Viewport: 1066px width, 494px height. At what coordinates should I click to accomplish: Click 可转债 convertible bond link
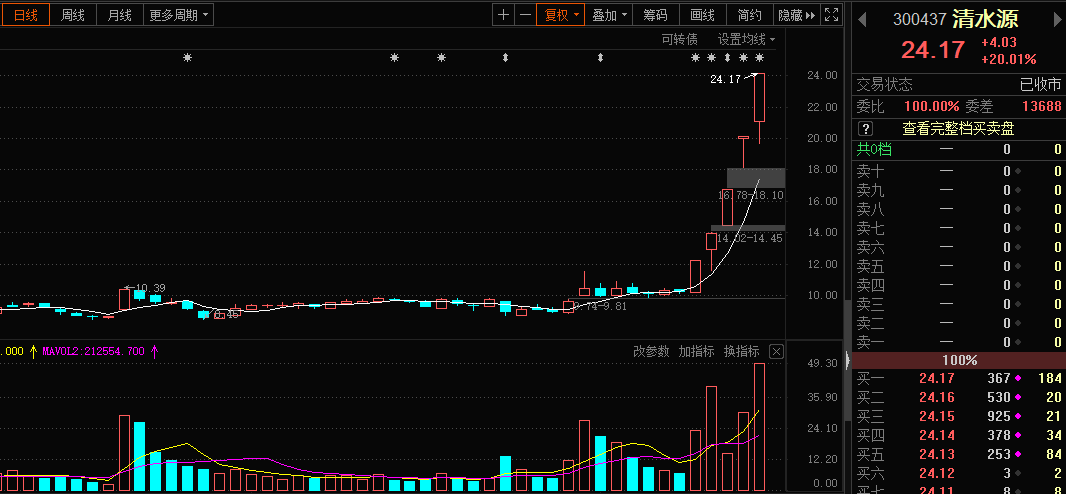(680, 39)
